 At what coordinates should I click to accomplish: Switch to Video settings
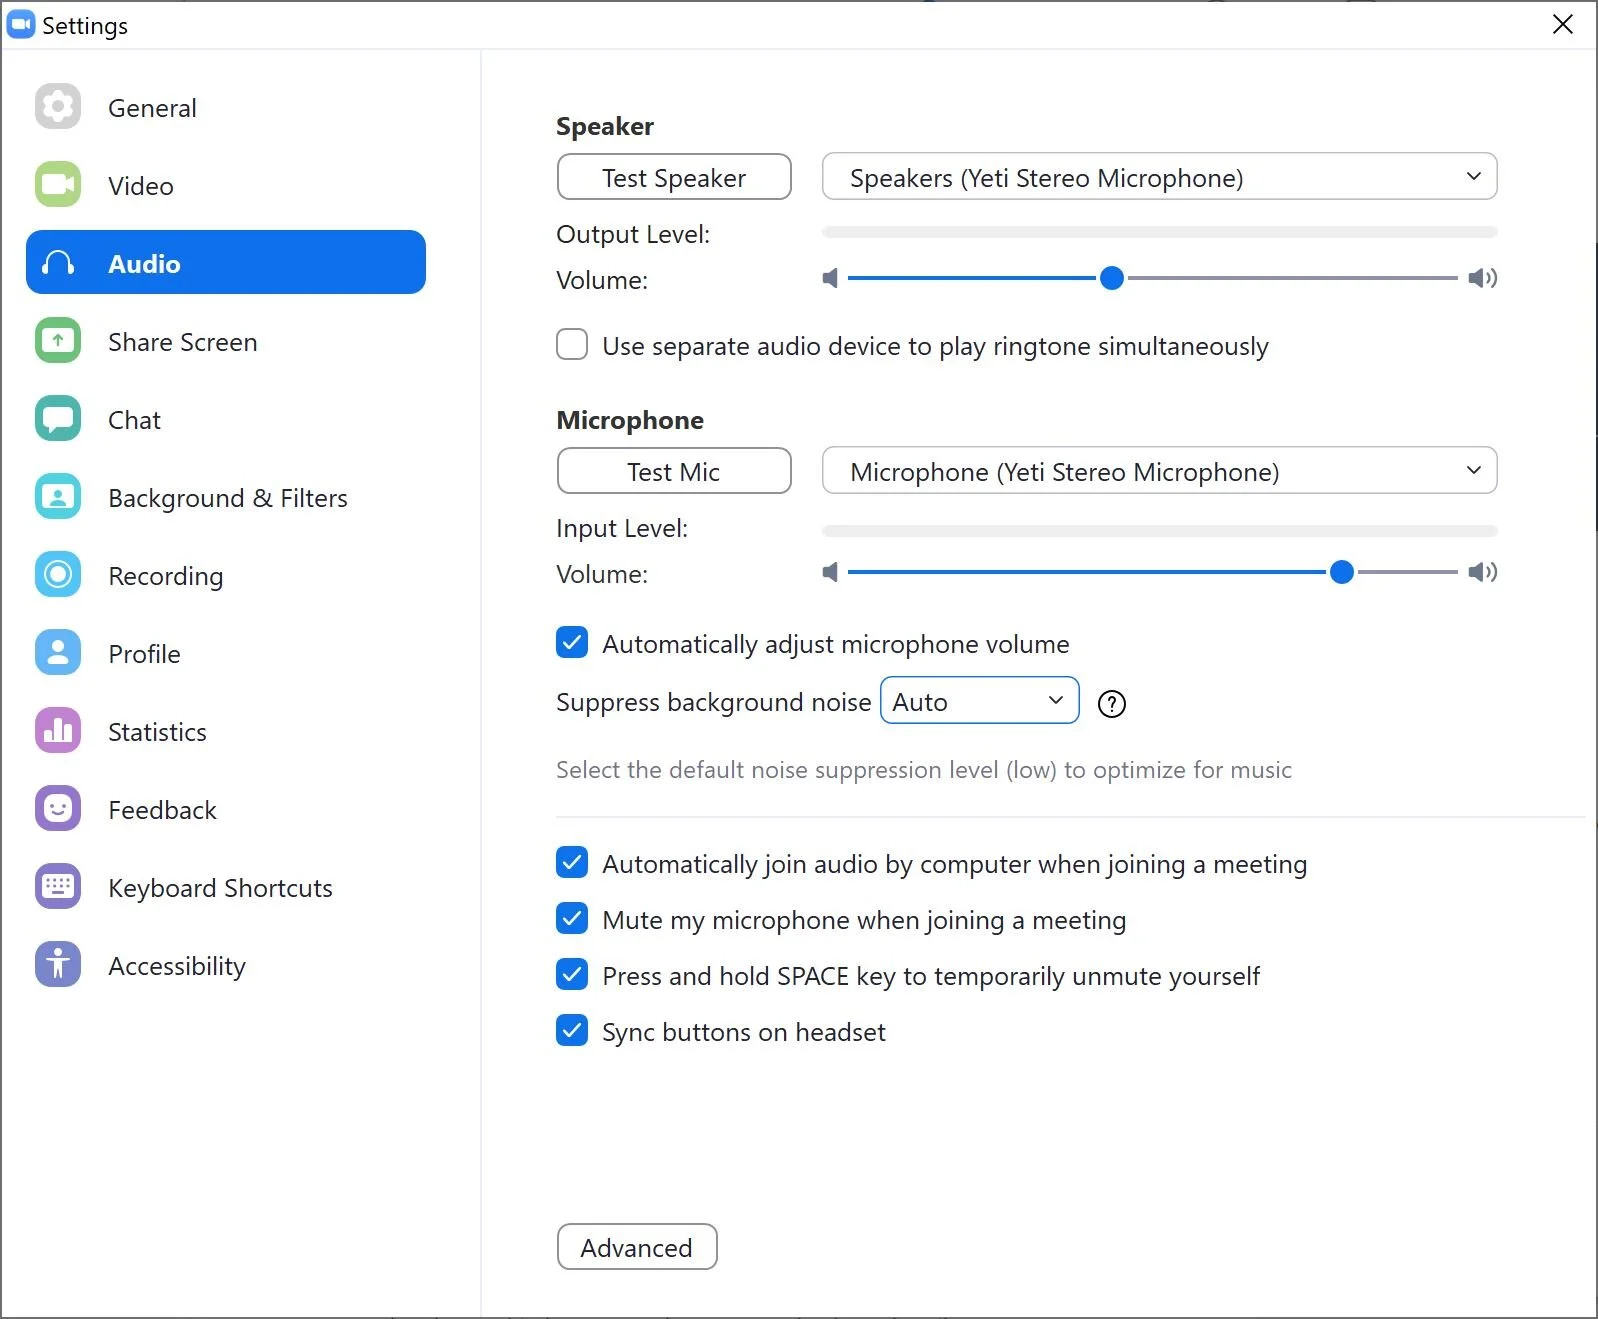pyautogui.click(x=226, y=185)
